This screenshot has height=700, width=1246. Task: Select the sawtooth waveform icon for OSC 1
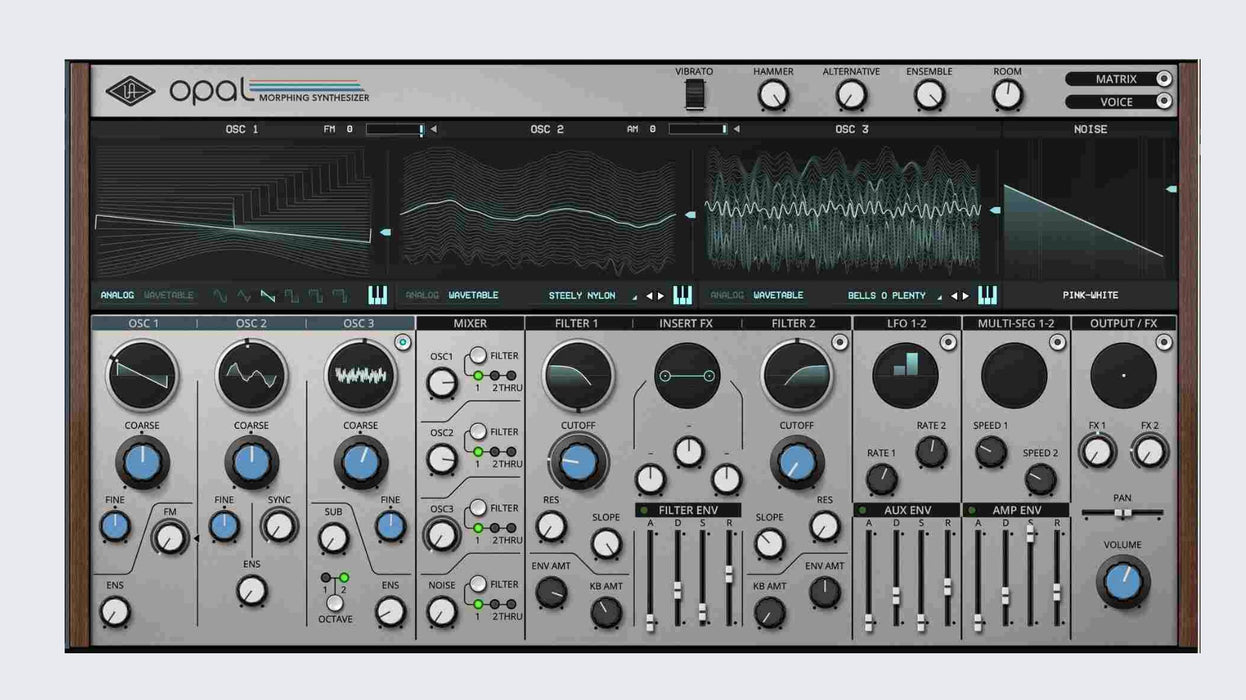[x=268, y=295]
